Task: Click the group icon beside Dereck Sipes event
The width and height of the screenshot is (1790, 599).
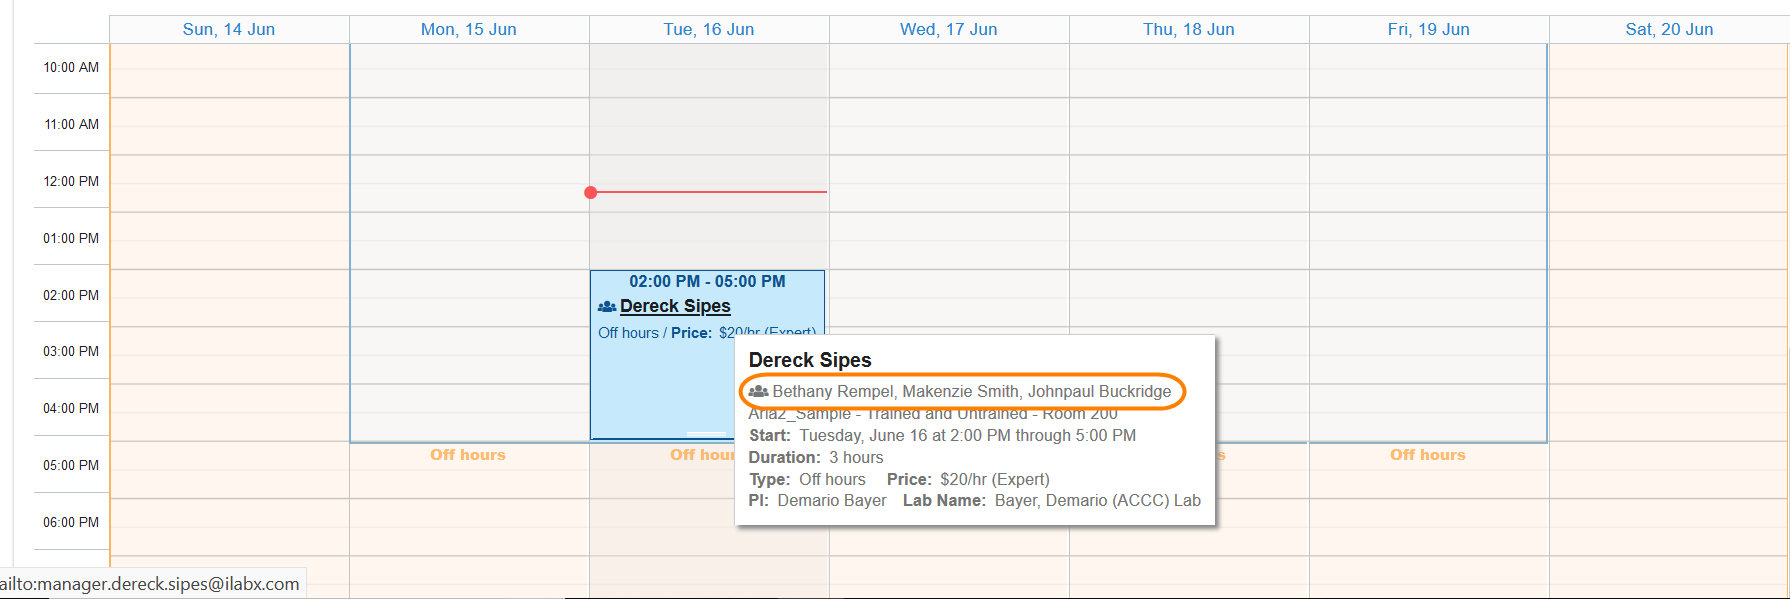Action: point(606,307)
